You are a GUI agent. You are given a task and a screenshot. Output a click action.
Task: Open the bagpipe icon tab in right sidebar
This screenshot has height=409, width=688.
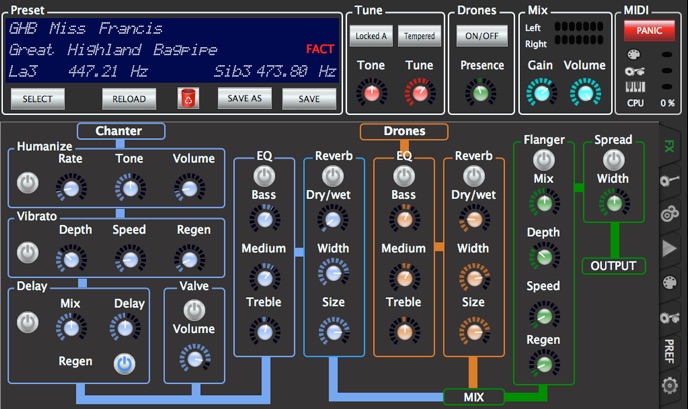tap(670, 317)
